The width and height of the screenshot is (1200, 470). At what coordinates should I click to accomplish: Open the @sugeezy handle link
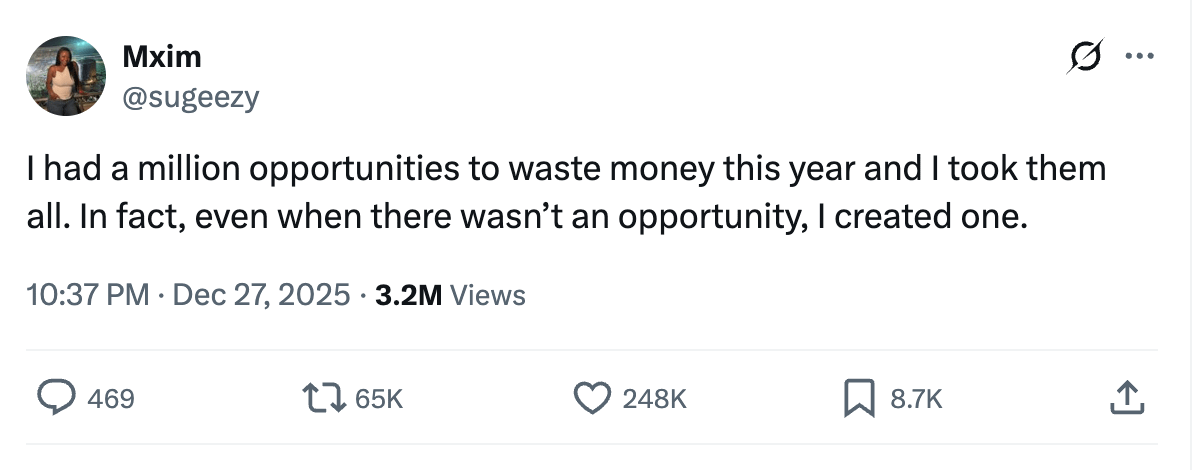[x=190, y=97]
